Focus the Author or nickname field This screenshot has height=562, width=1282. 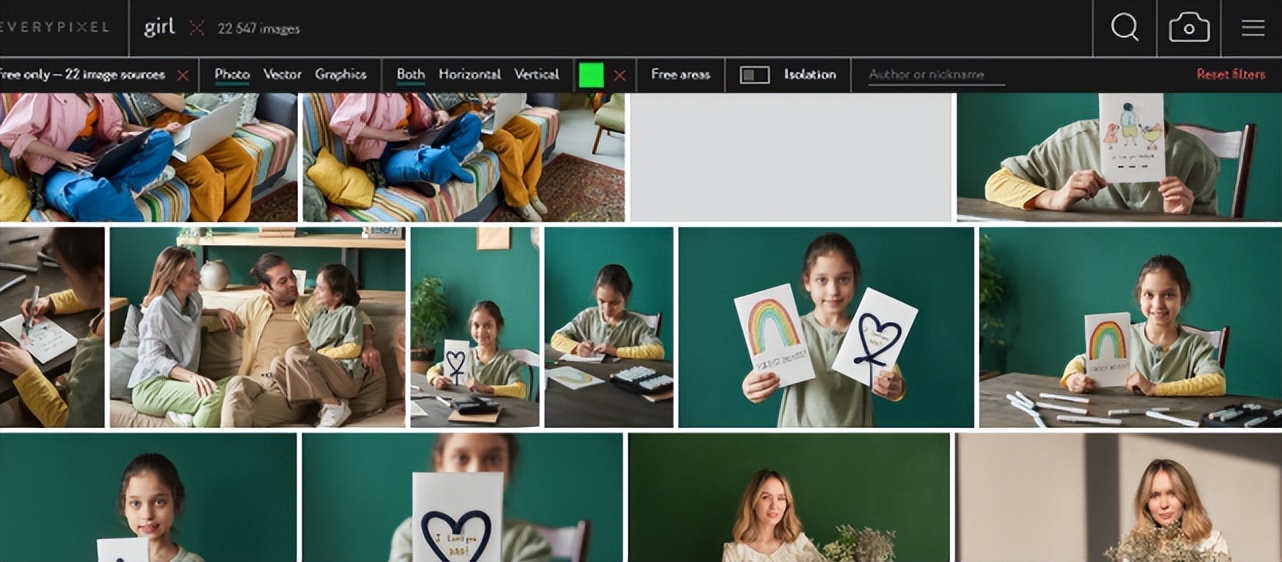(x=936, y=75)
